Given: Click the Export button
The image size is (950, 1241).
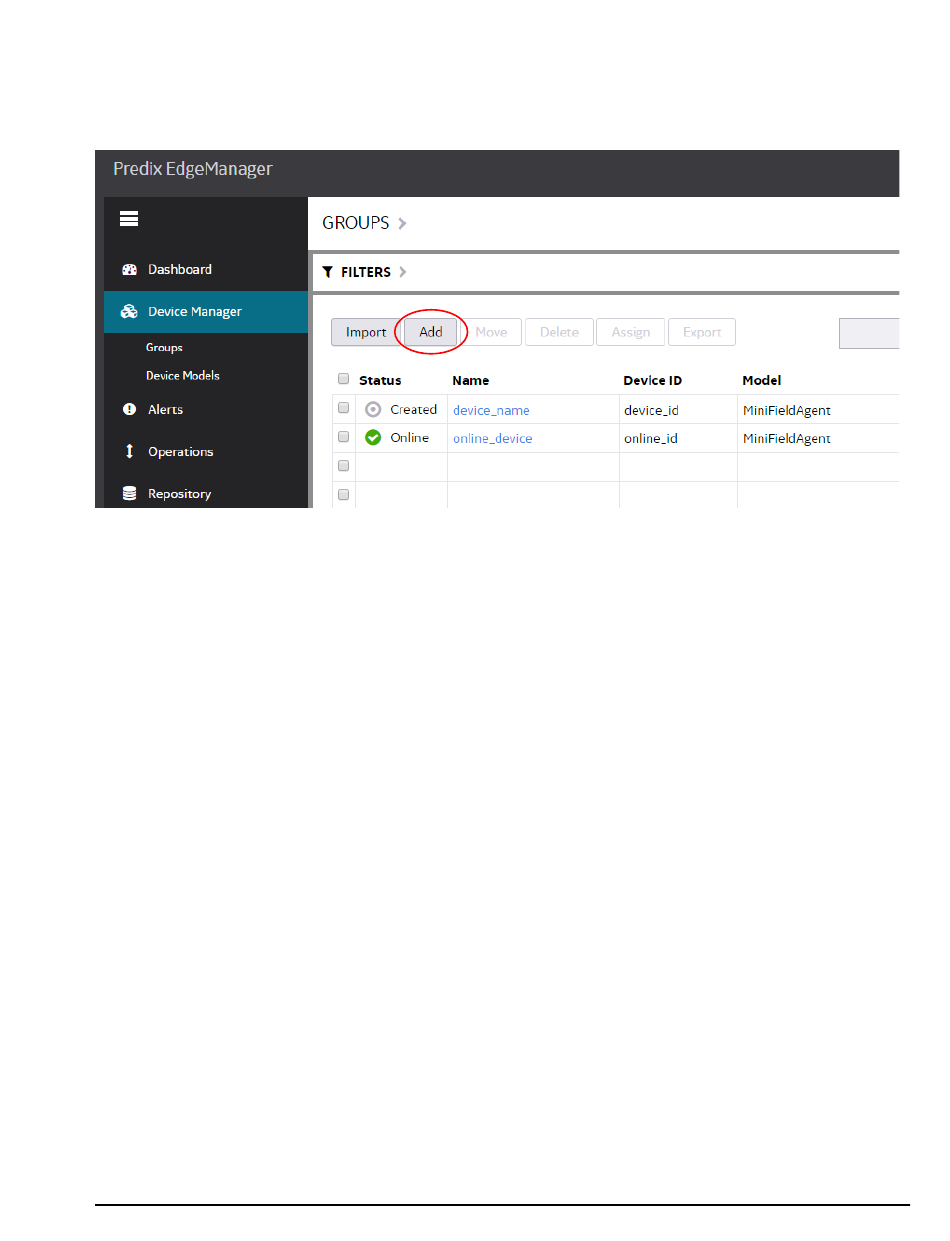Looking at the screenshot, I should point(702,332).
